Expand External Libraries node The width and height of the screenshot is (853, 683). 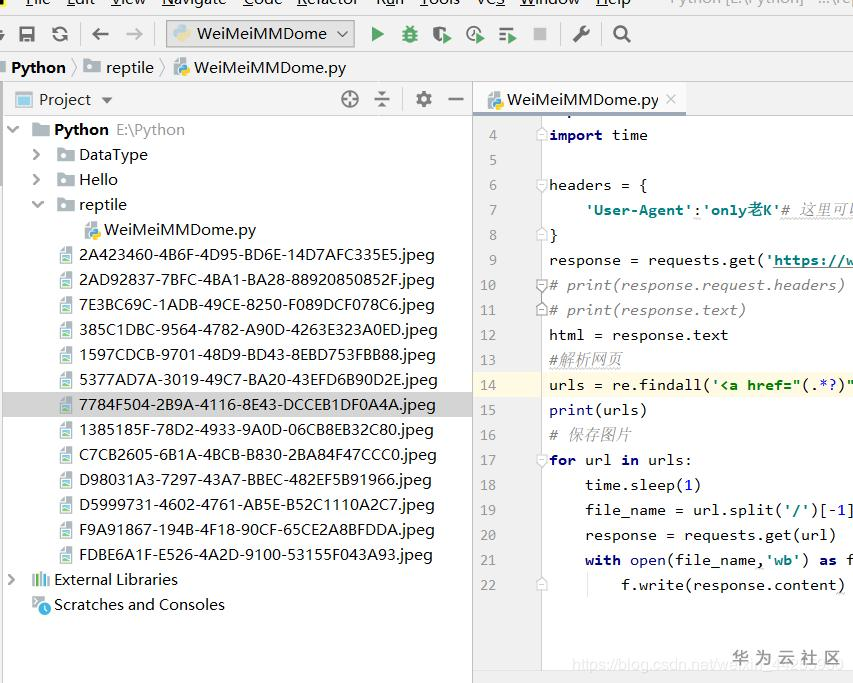(11, 580)
